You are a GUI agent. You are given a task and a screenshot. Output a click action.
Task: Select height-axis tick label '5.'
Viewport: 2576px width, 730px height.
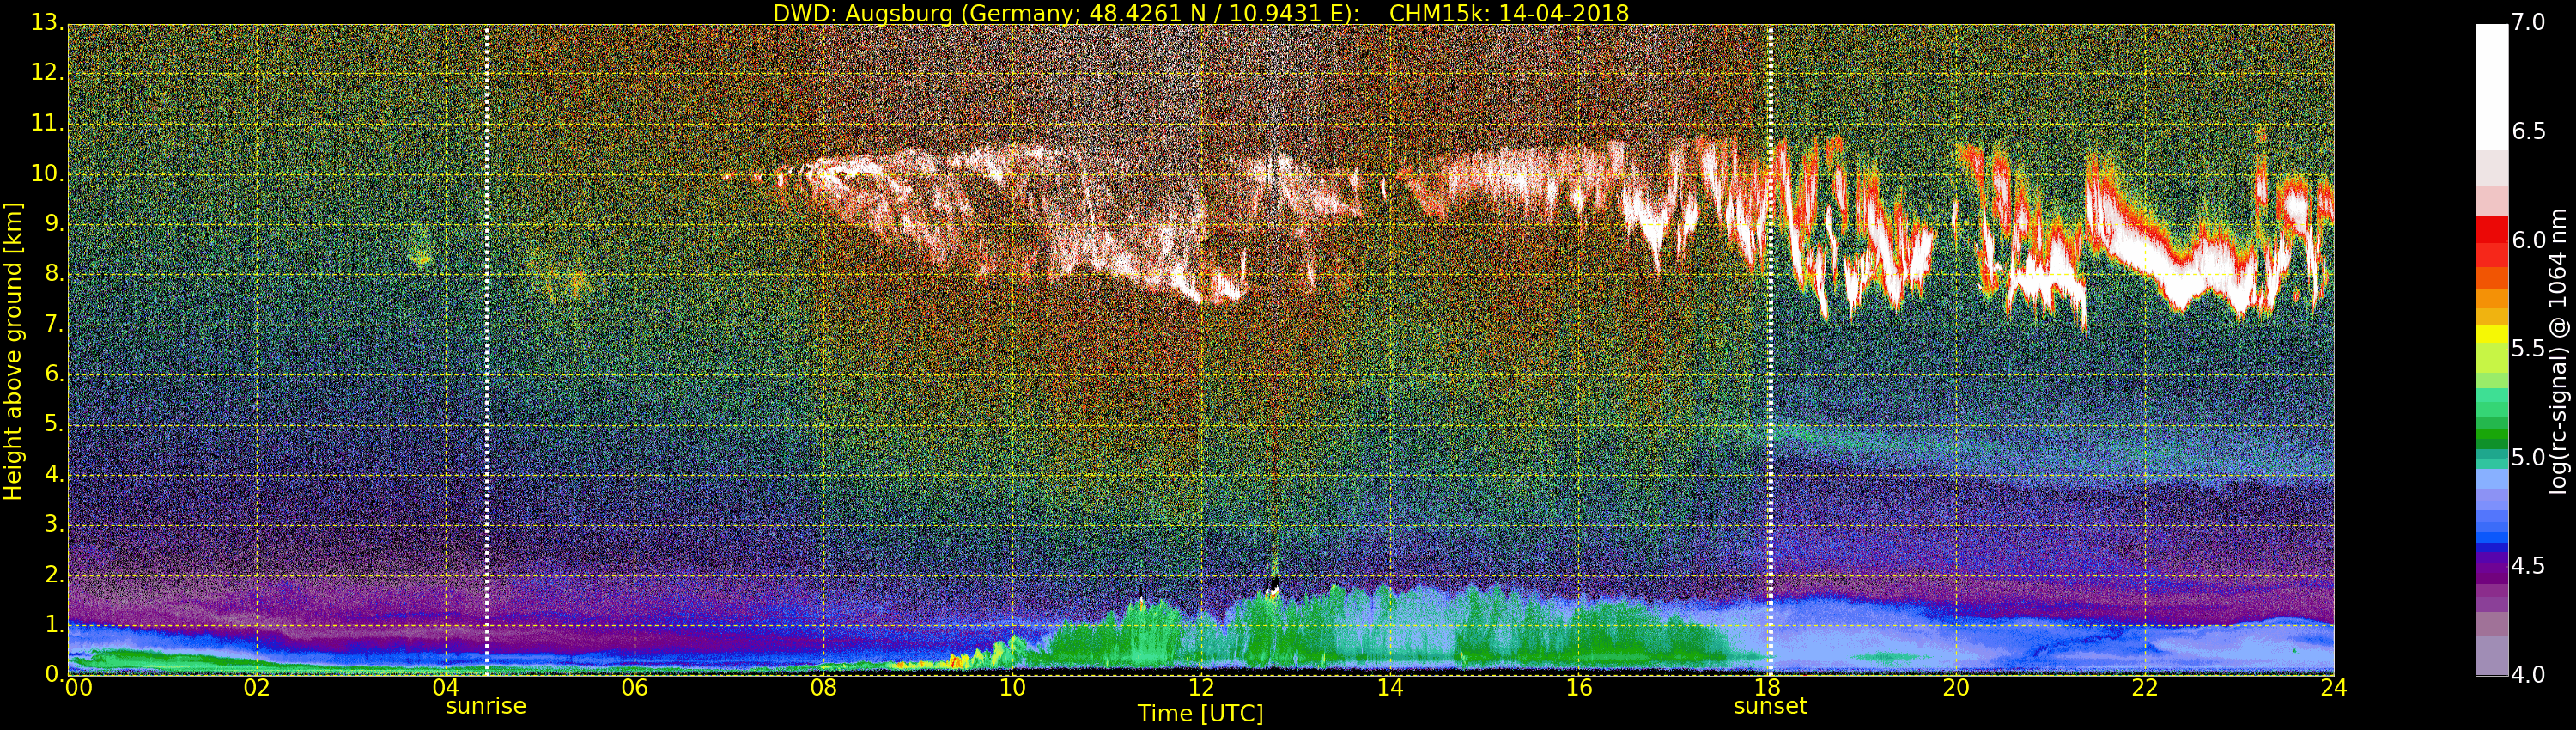click(x=53, y=424)
